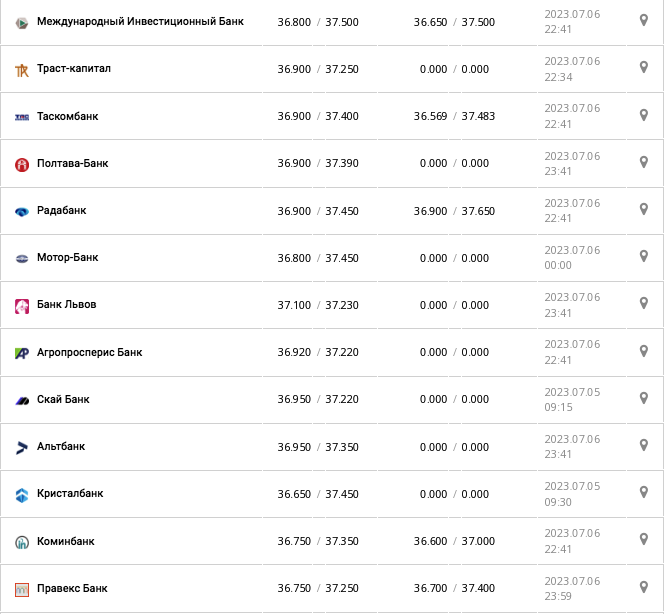
Task: Open the Коминбанк bank link
Action: (66, 541)
